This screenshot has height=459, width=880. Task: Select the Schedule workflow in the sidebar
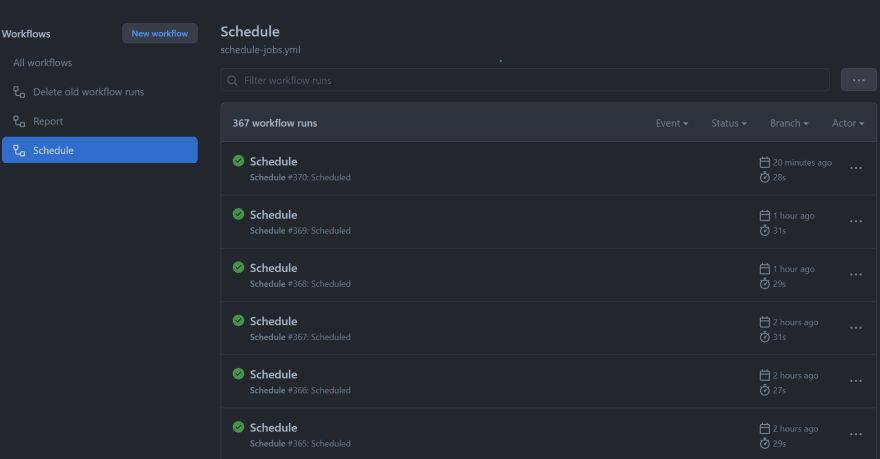point(99,150)
